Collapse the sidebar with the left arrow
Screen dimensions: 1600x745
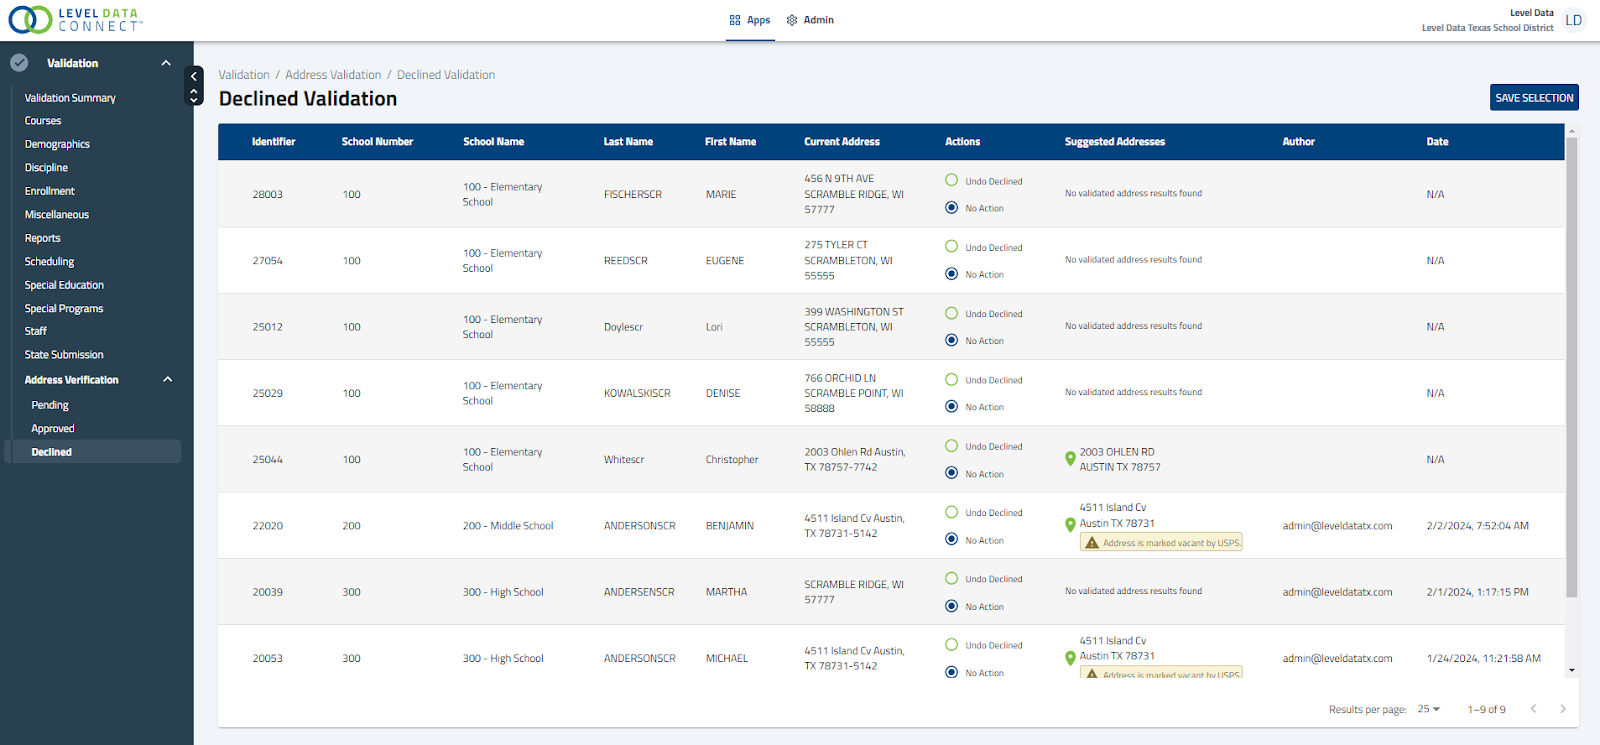(194, 76)
